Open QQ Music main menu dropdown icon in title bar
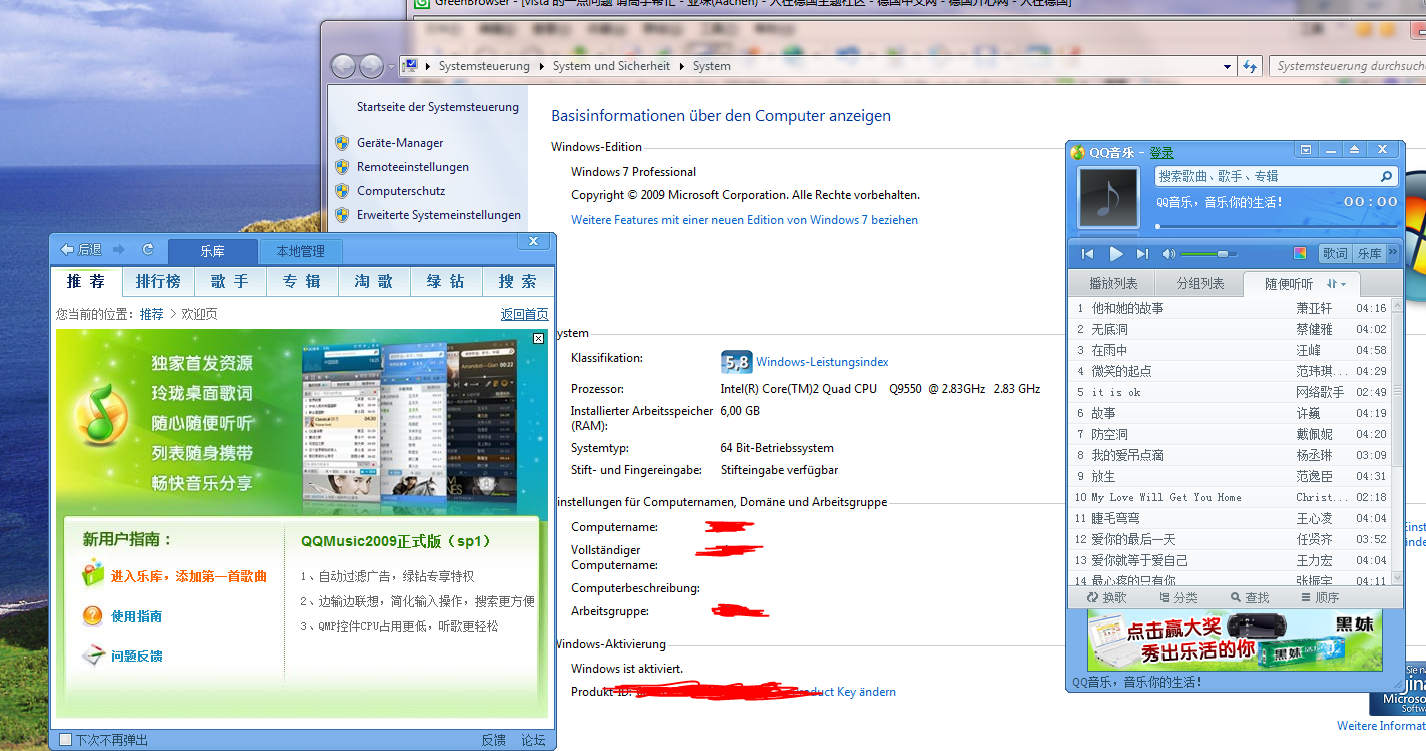The height and width of the screenshot is (751, 1426). [x=1306, y=150]
